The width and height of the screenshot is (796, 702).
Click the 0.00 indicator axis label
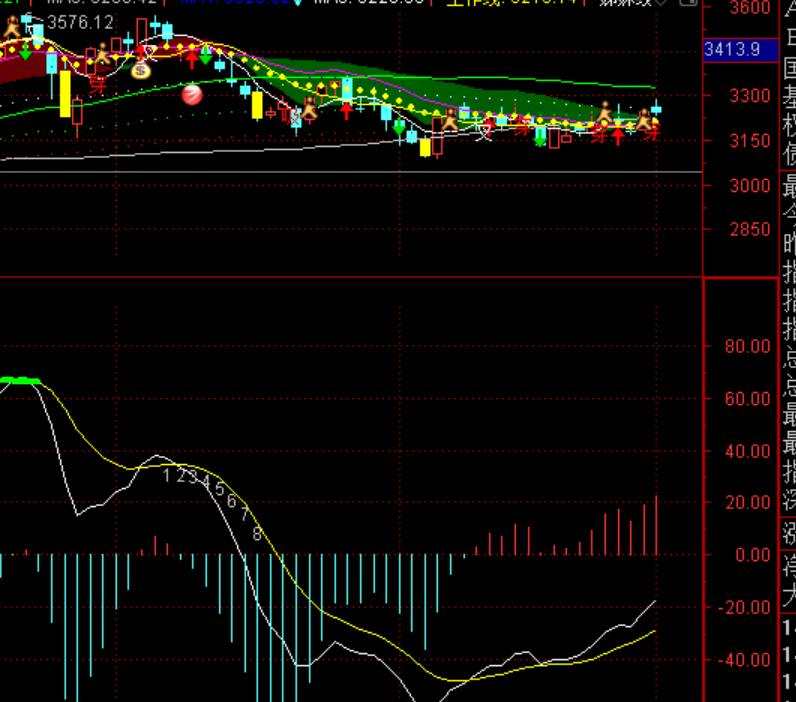pos(752,554)
